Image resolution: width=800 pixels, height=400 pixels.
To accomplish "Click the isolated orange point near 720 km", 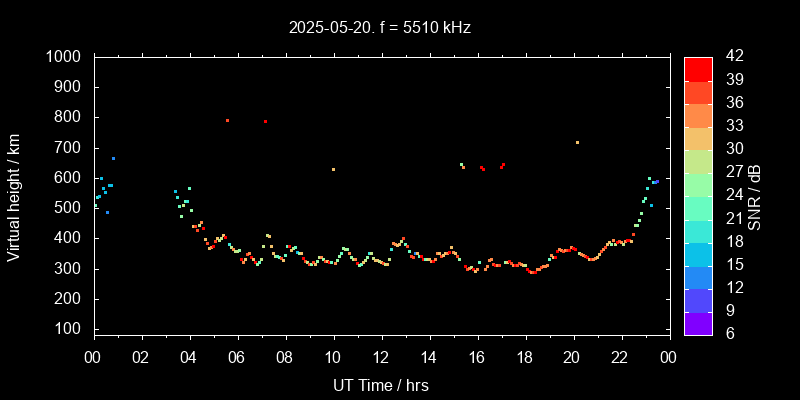I will pos(577,142).
